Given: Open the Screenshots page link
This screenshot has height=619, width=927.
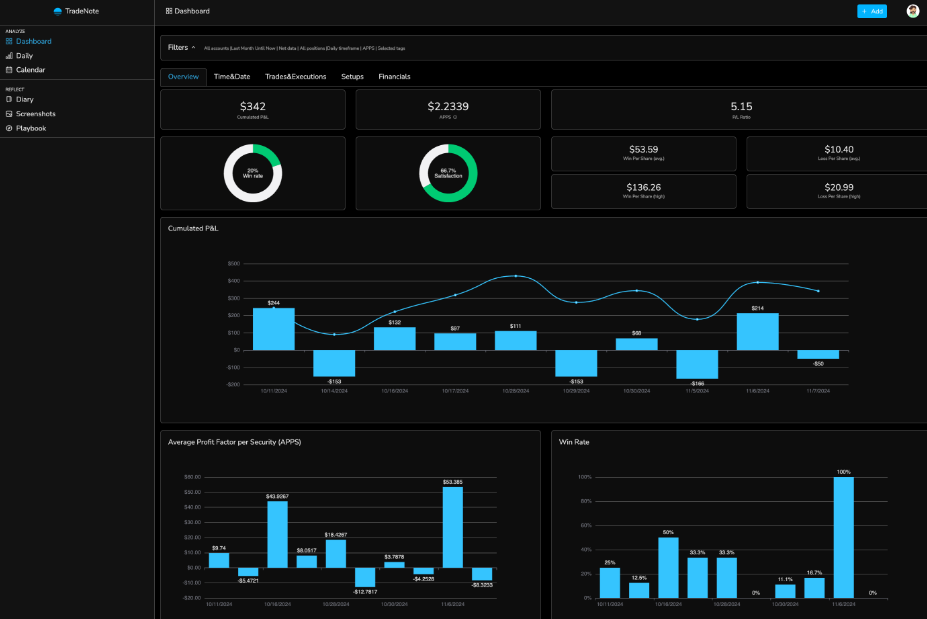Looking at the screenshot, I should pyautogui.click(x=35, y=114).
